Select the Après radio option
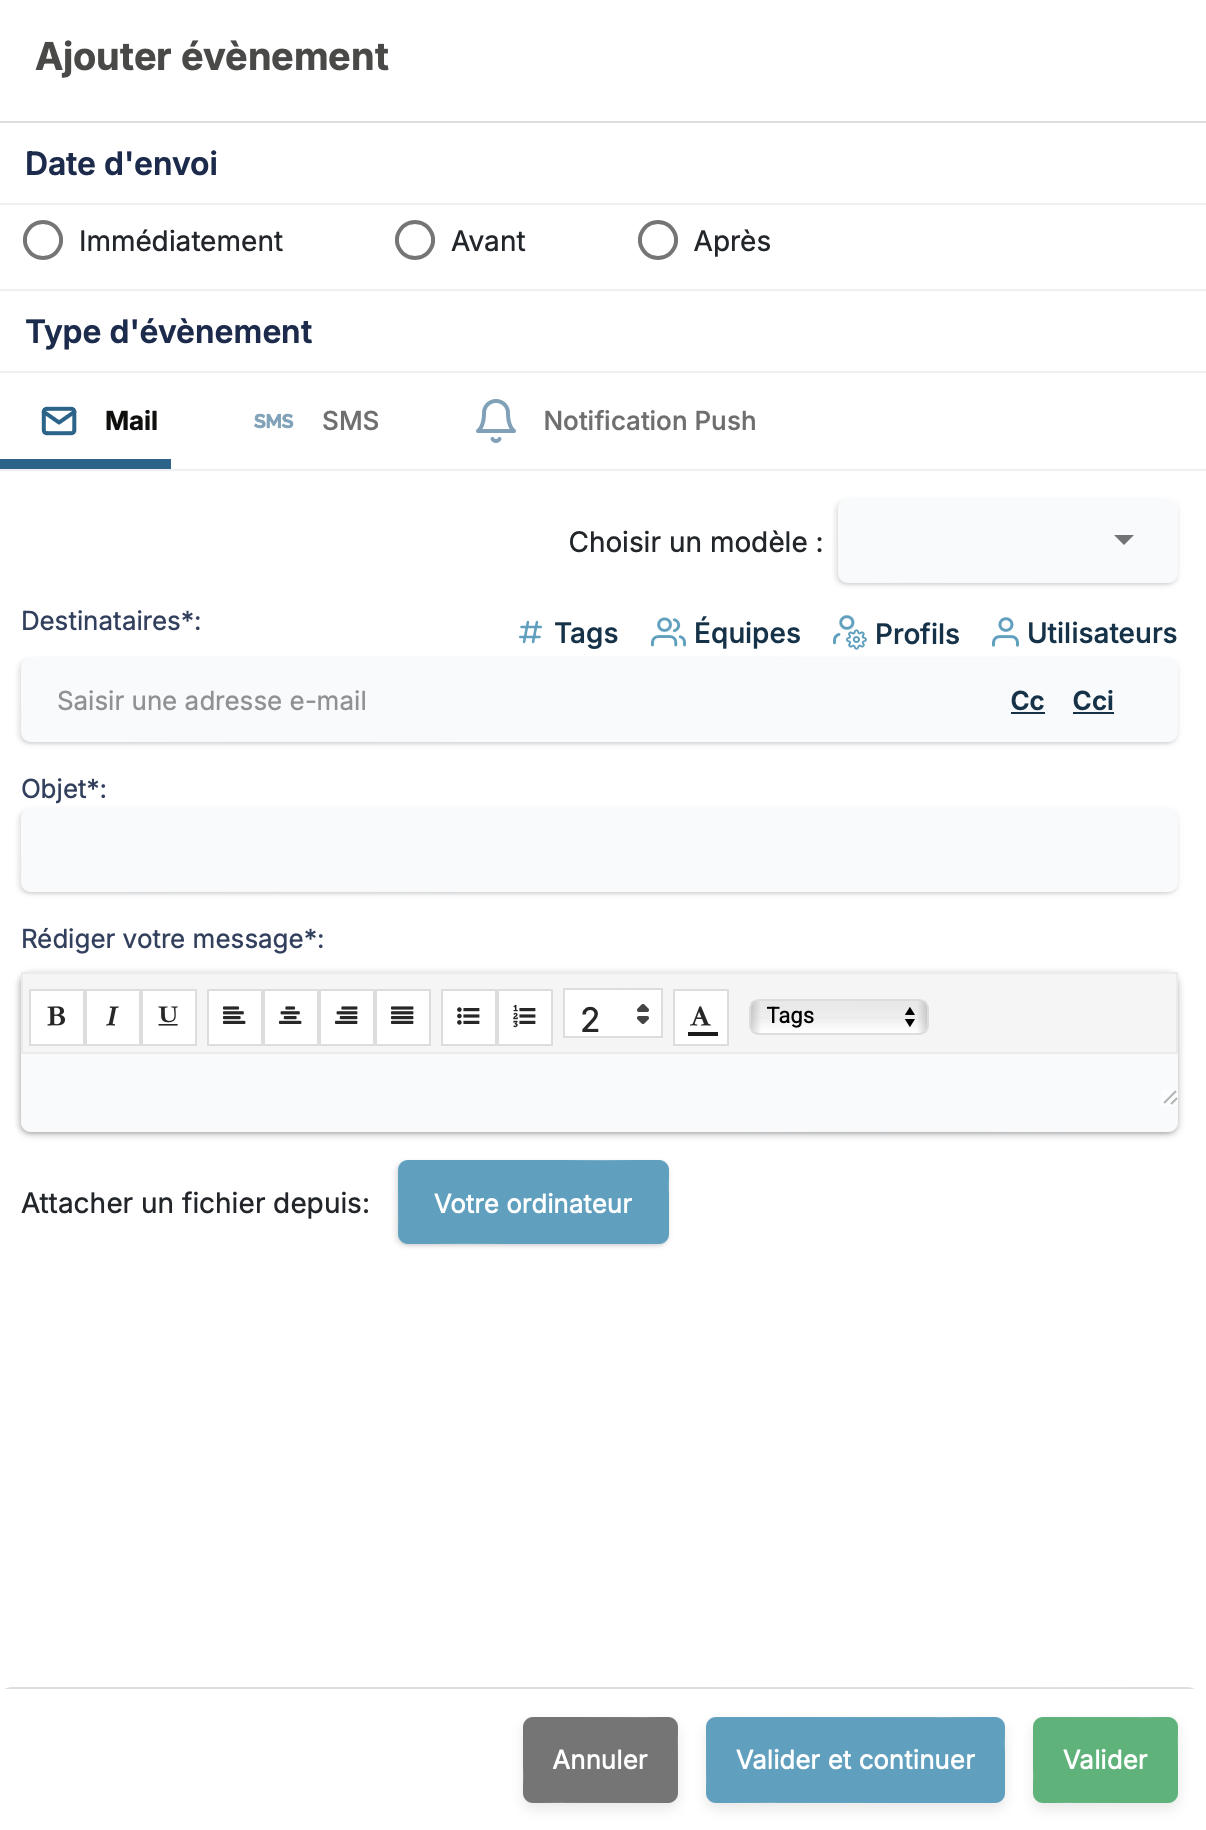 coord(658,241)
